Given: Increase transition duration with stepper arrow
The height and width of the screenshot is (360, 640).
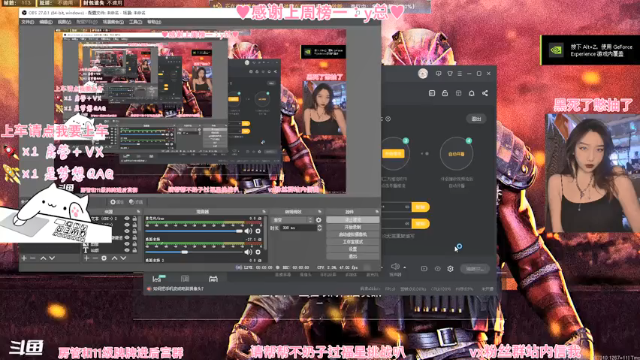Looking at the screenshot, I should click(x=319, y=226).
